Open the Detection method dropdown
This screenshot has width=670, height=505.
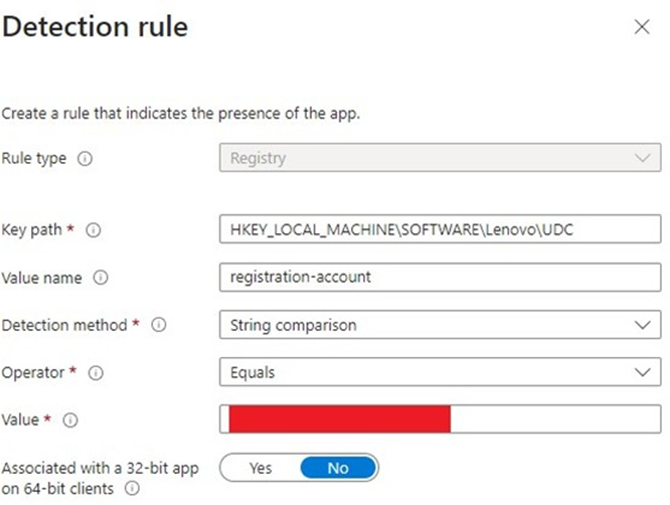pos(440,325)
